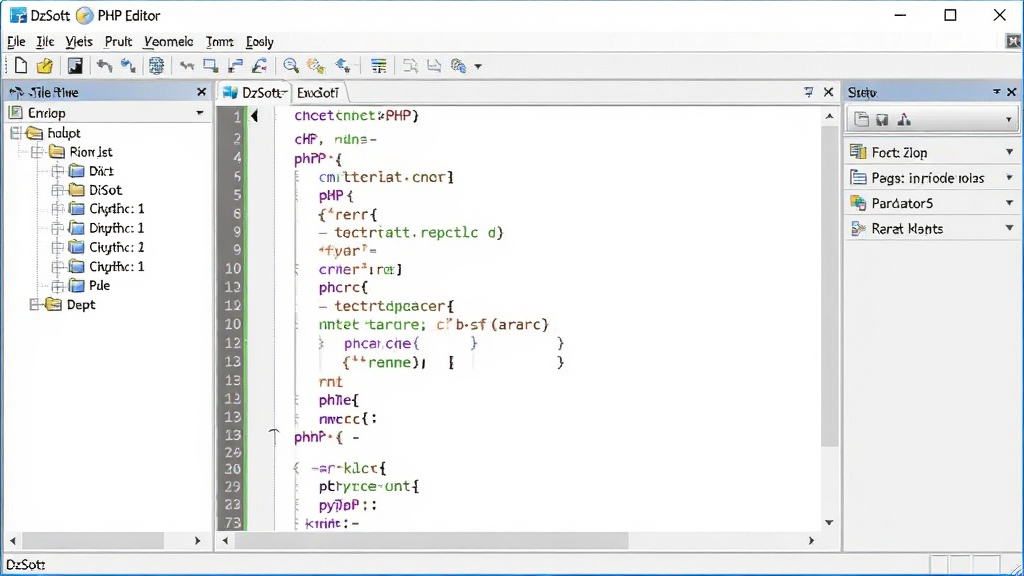The height and width of the screenshot is (576, 1024).
Task: Select the Dept folder label
Action: pos(81,304)
